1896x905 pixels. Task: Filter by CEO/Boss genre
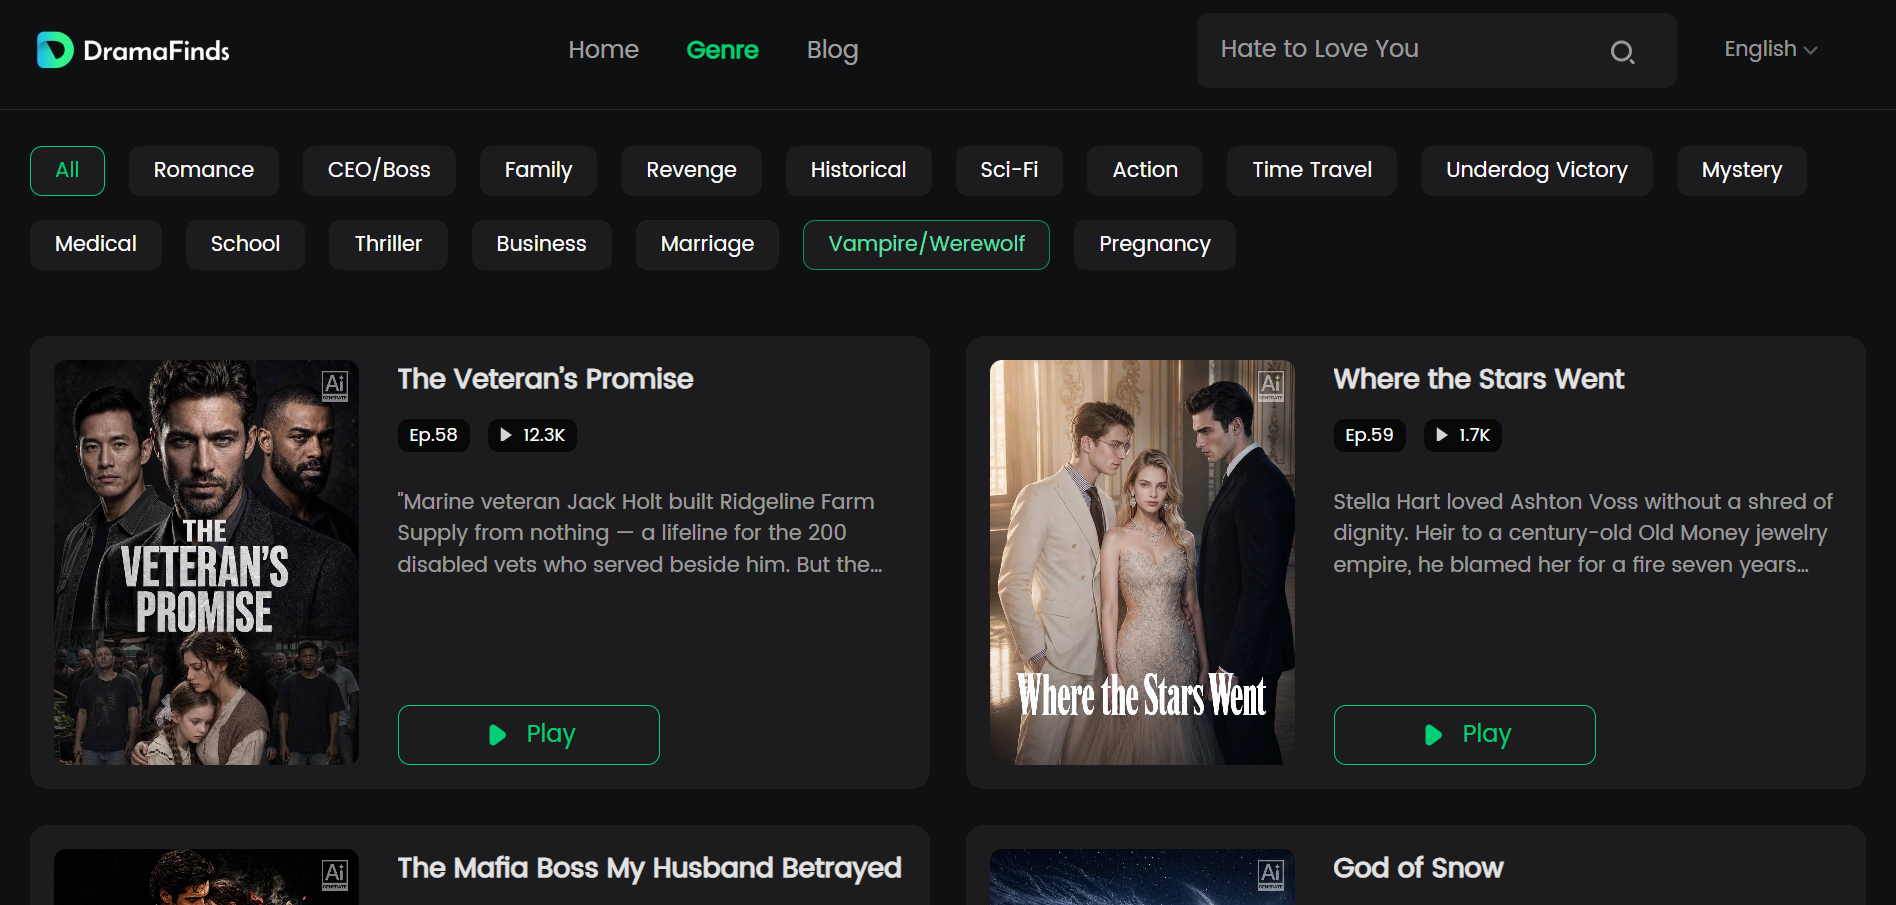click(379, 171)
